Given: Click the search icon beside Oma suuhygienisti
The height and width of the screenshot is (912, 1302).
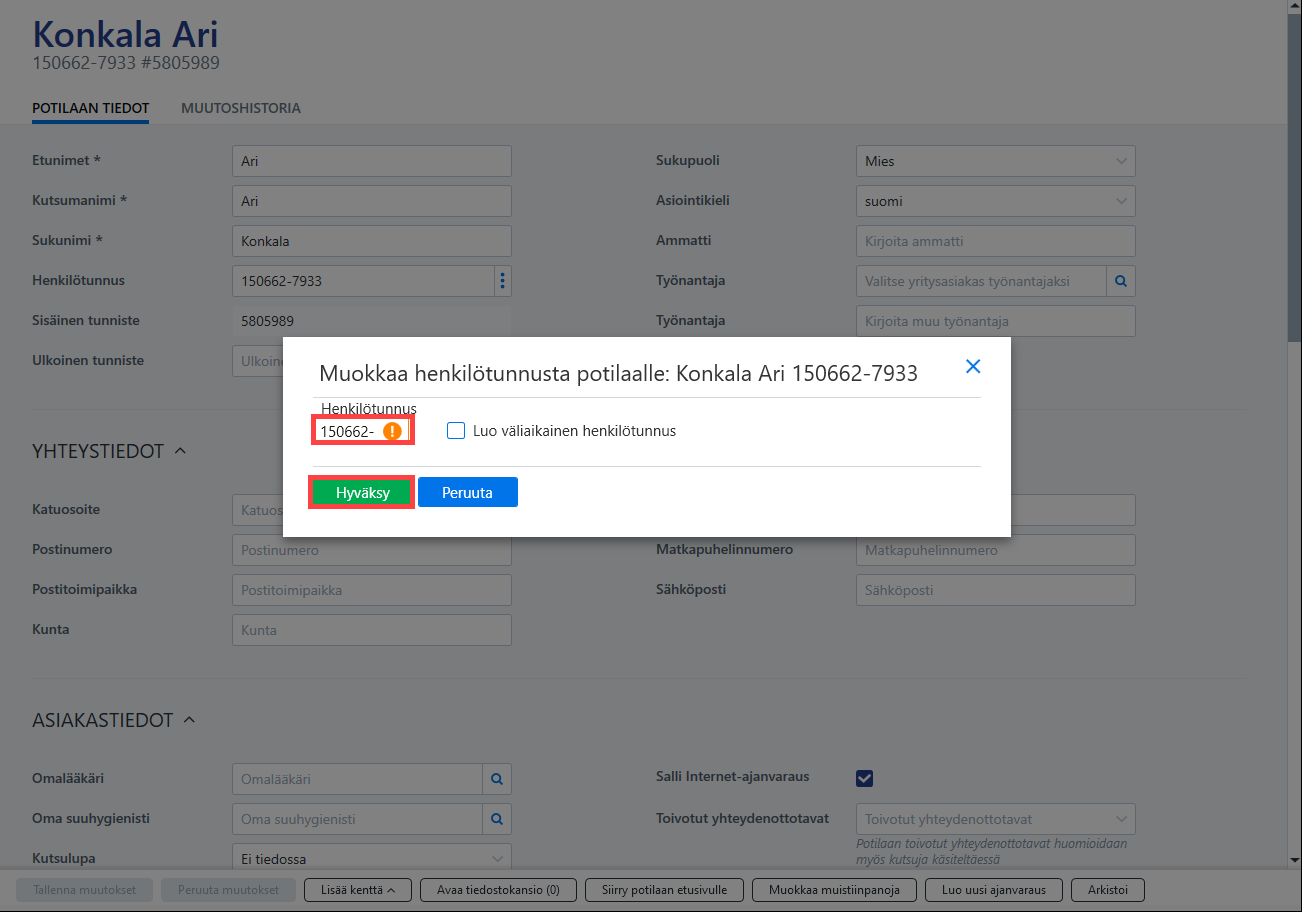Looking at the screenshot, I should pos(497,819).
